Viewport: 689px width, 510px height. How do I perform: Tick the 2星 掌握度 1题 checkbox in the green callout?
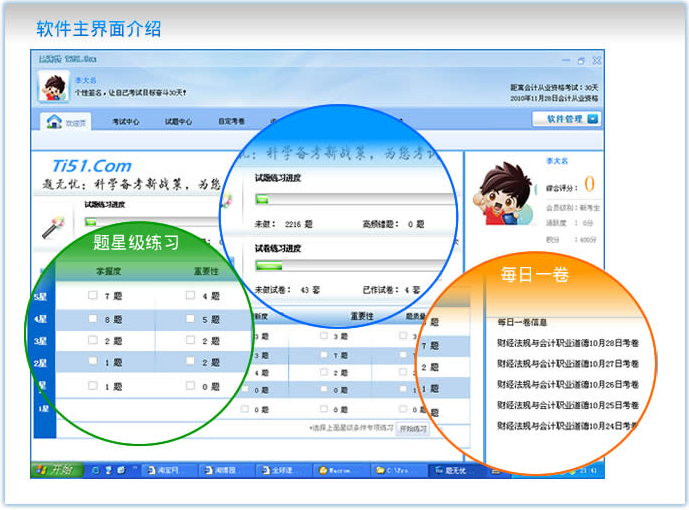(x=93, y=361)
